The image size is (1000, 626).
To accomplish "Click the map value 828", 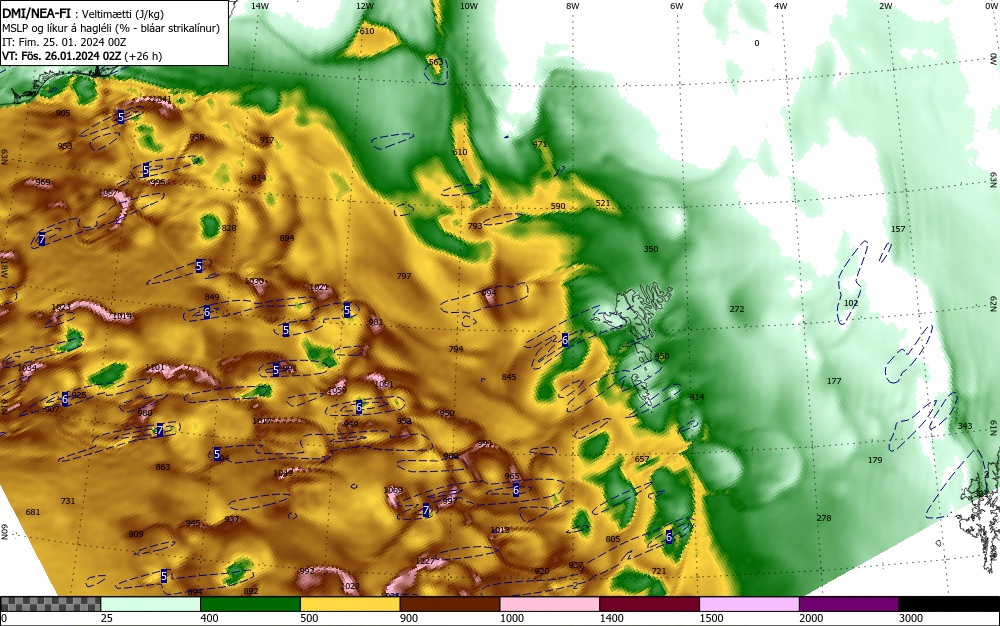I will (x=229, y=228).
